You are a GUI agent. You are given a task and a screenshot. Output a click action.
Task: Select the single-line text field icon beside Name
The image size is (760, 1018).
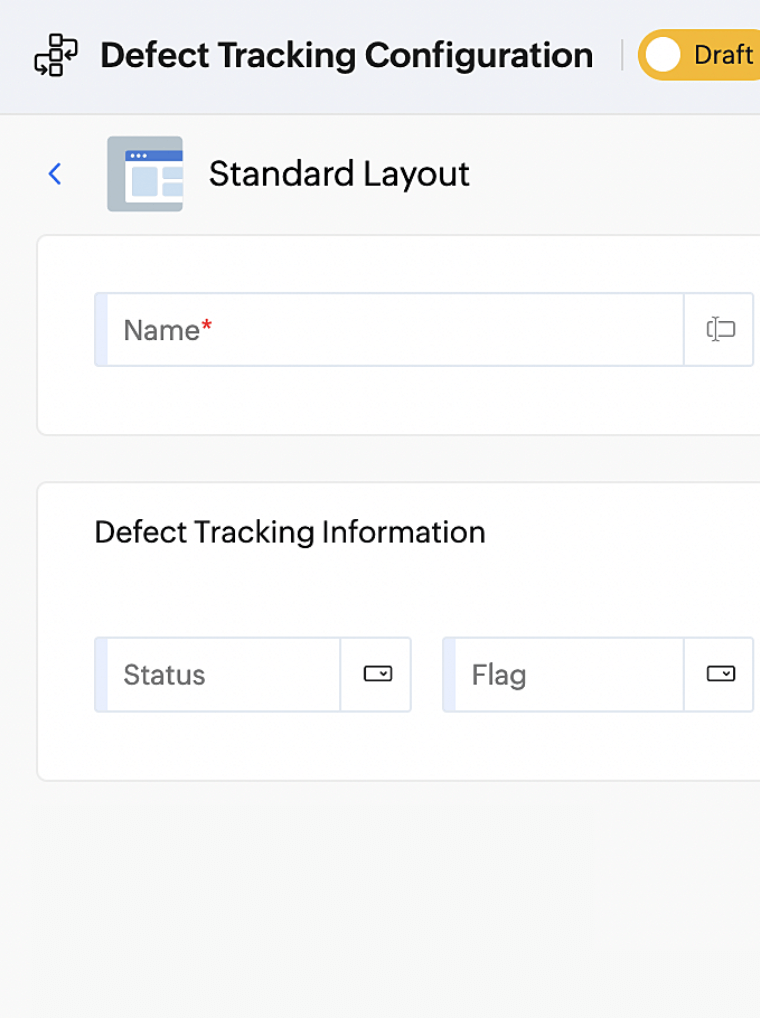[x=719, y=330]
